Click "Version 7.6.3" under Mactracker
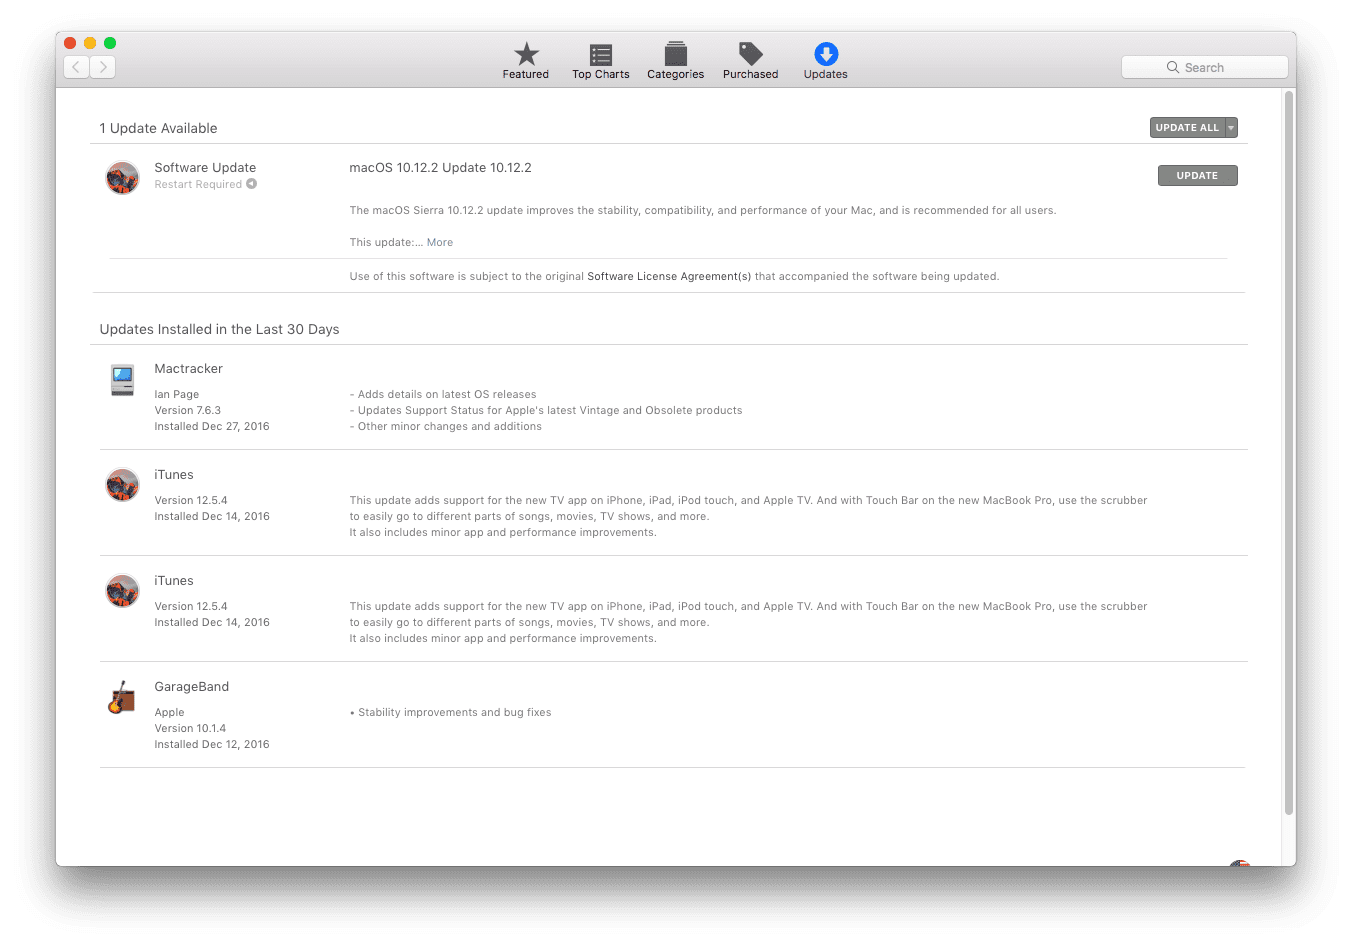Screen dimensions: 1352x946 pyautogui.click(x=188, y=410)
